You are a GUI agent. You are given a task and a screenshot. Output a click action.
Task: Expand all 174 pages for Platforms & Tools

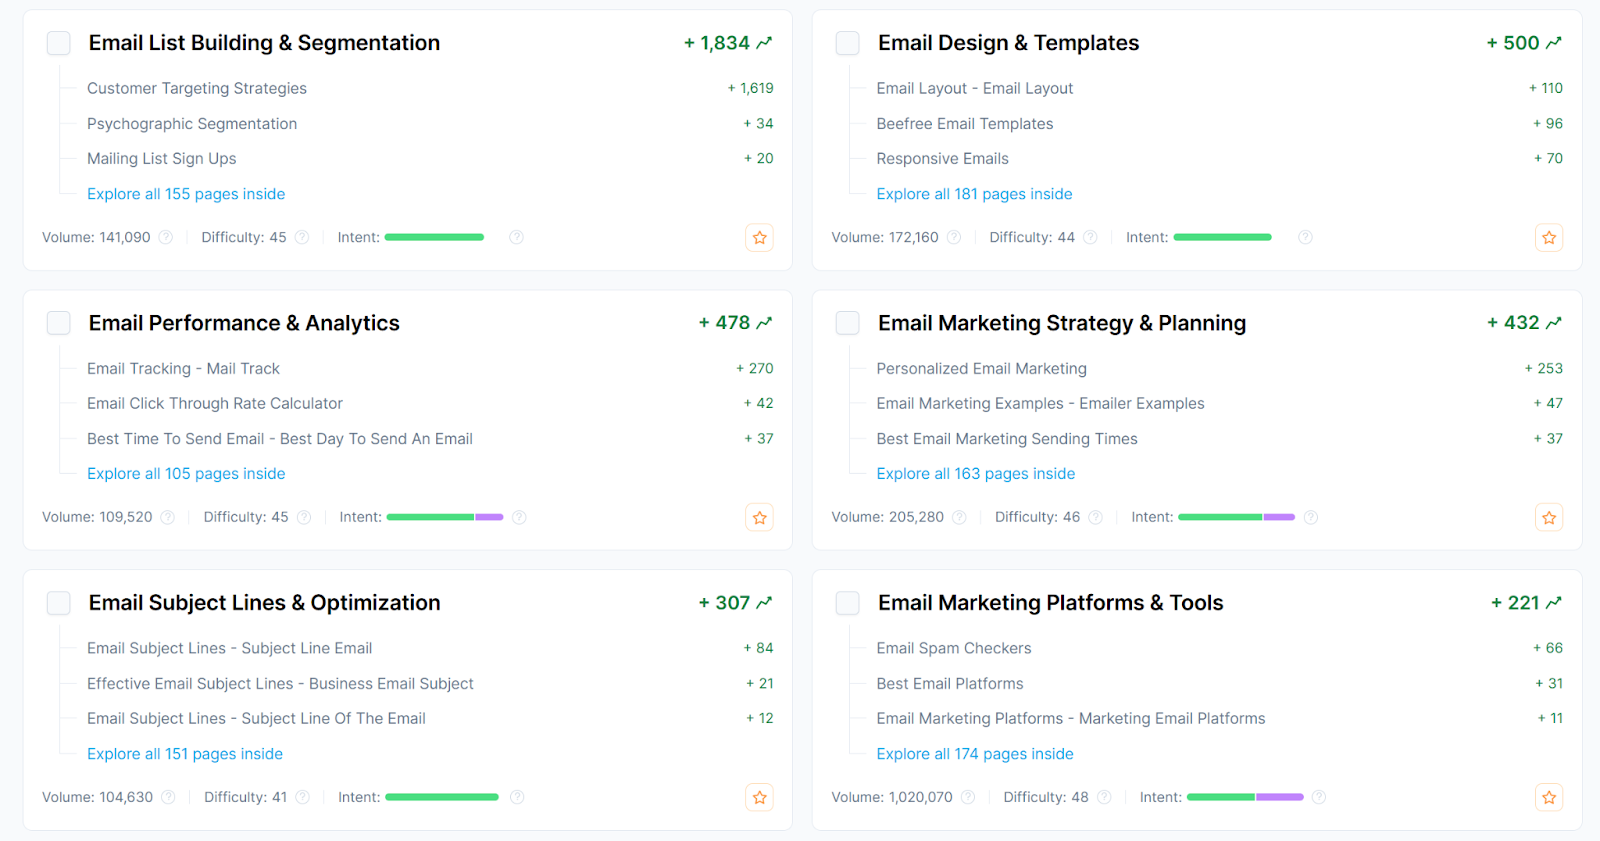[974, 754]
